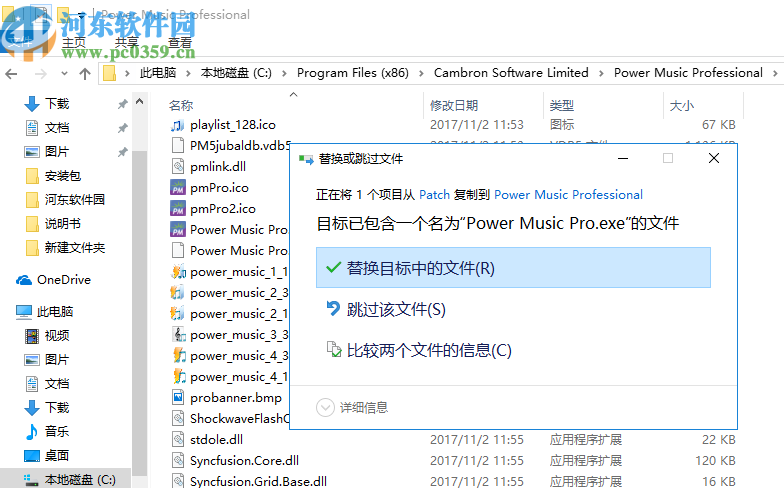The image size is (784, 488).
Task: Select ShockwaveFlash file icon
Action: click(x=178, y=418)
